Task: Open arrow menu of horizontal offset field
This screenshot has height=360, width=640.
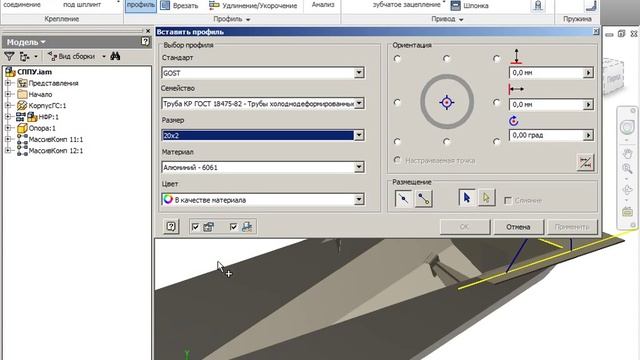Action: [588, 104]
